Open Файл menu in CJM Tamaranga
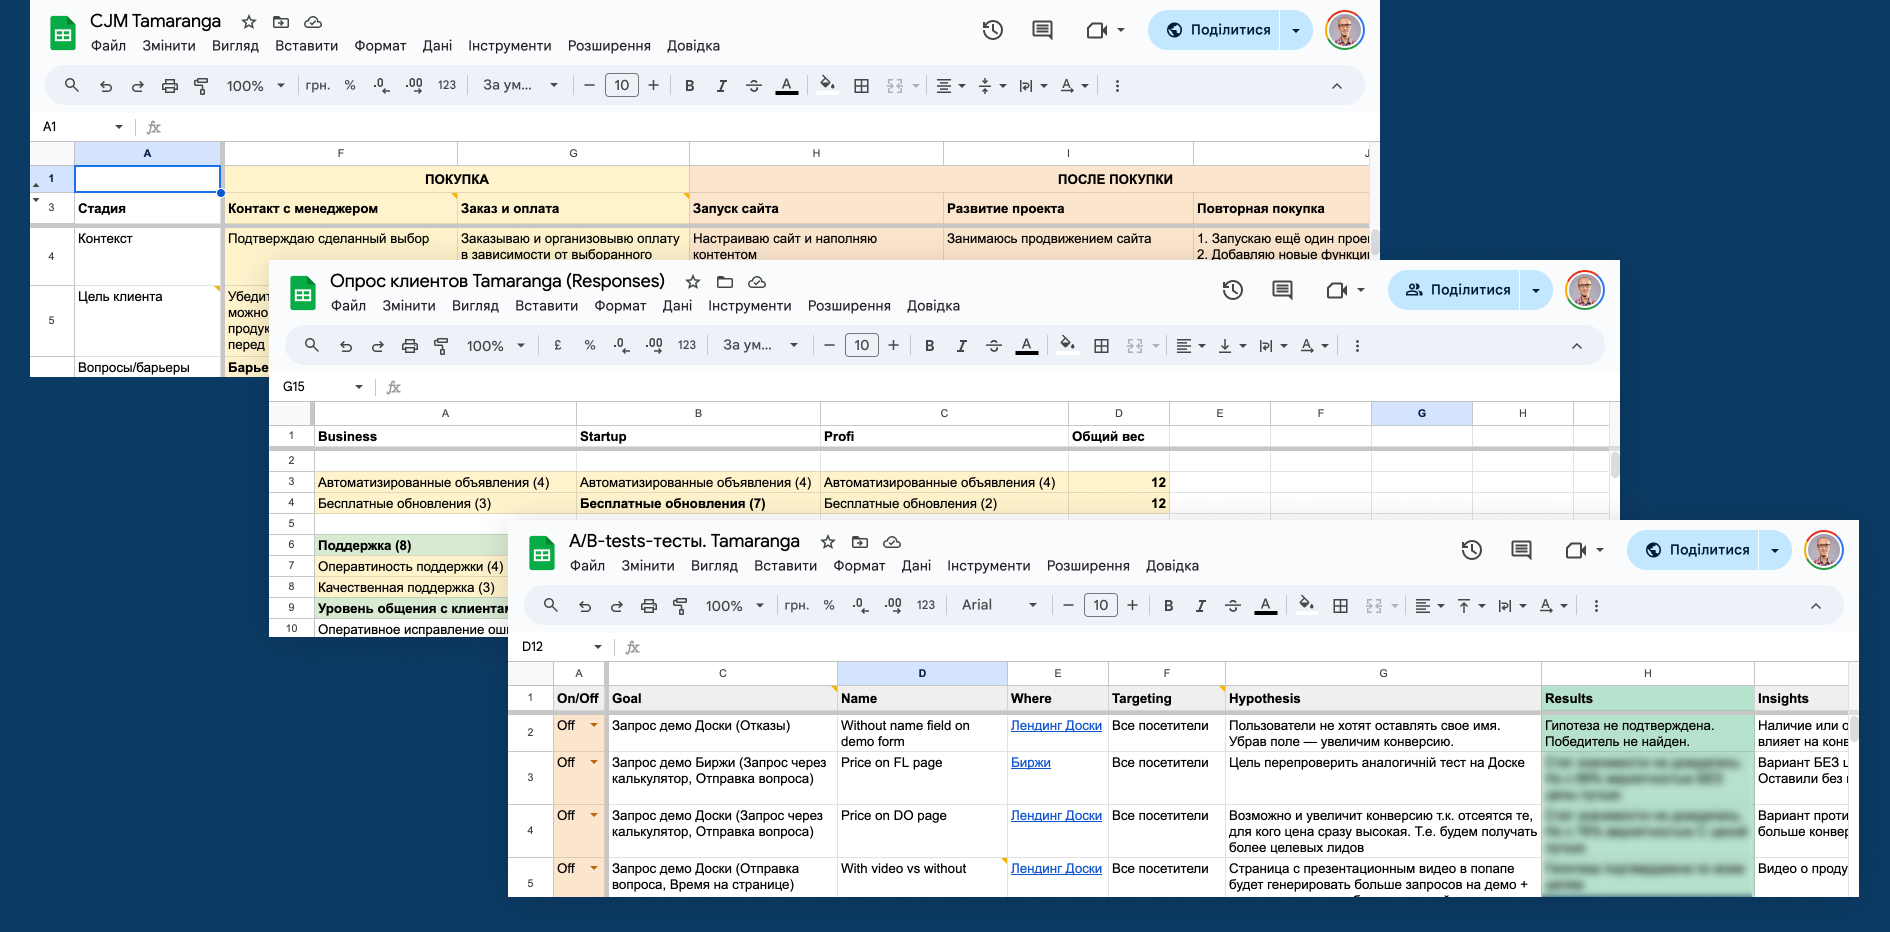This screenshot has width=1890, height=932. 108,46
